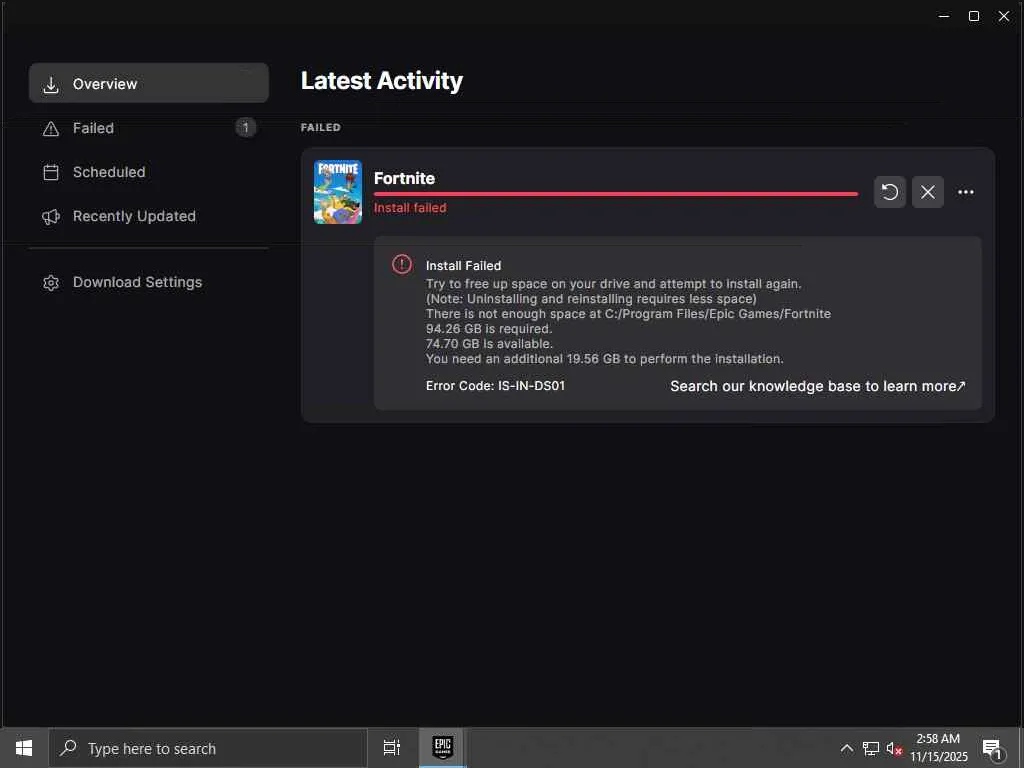This screenshot has height=768, width=1024.
Task: Click the red 'Install failed' status text
Action: coord(410,208)
